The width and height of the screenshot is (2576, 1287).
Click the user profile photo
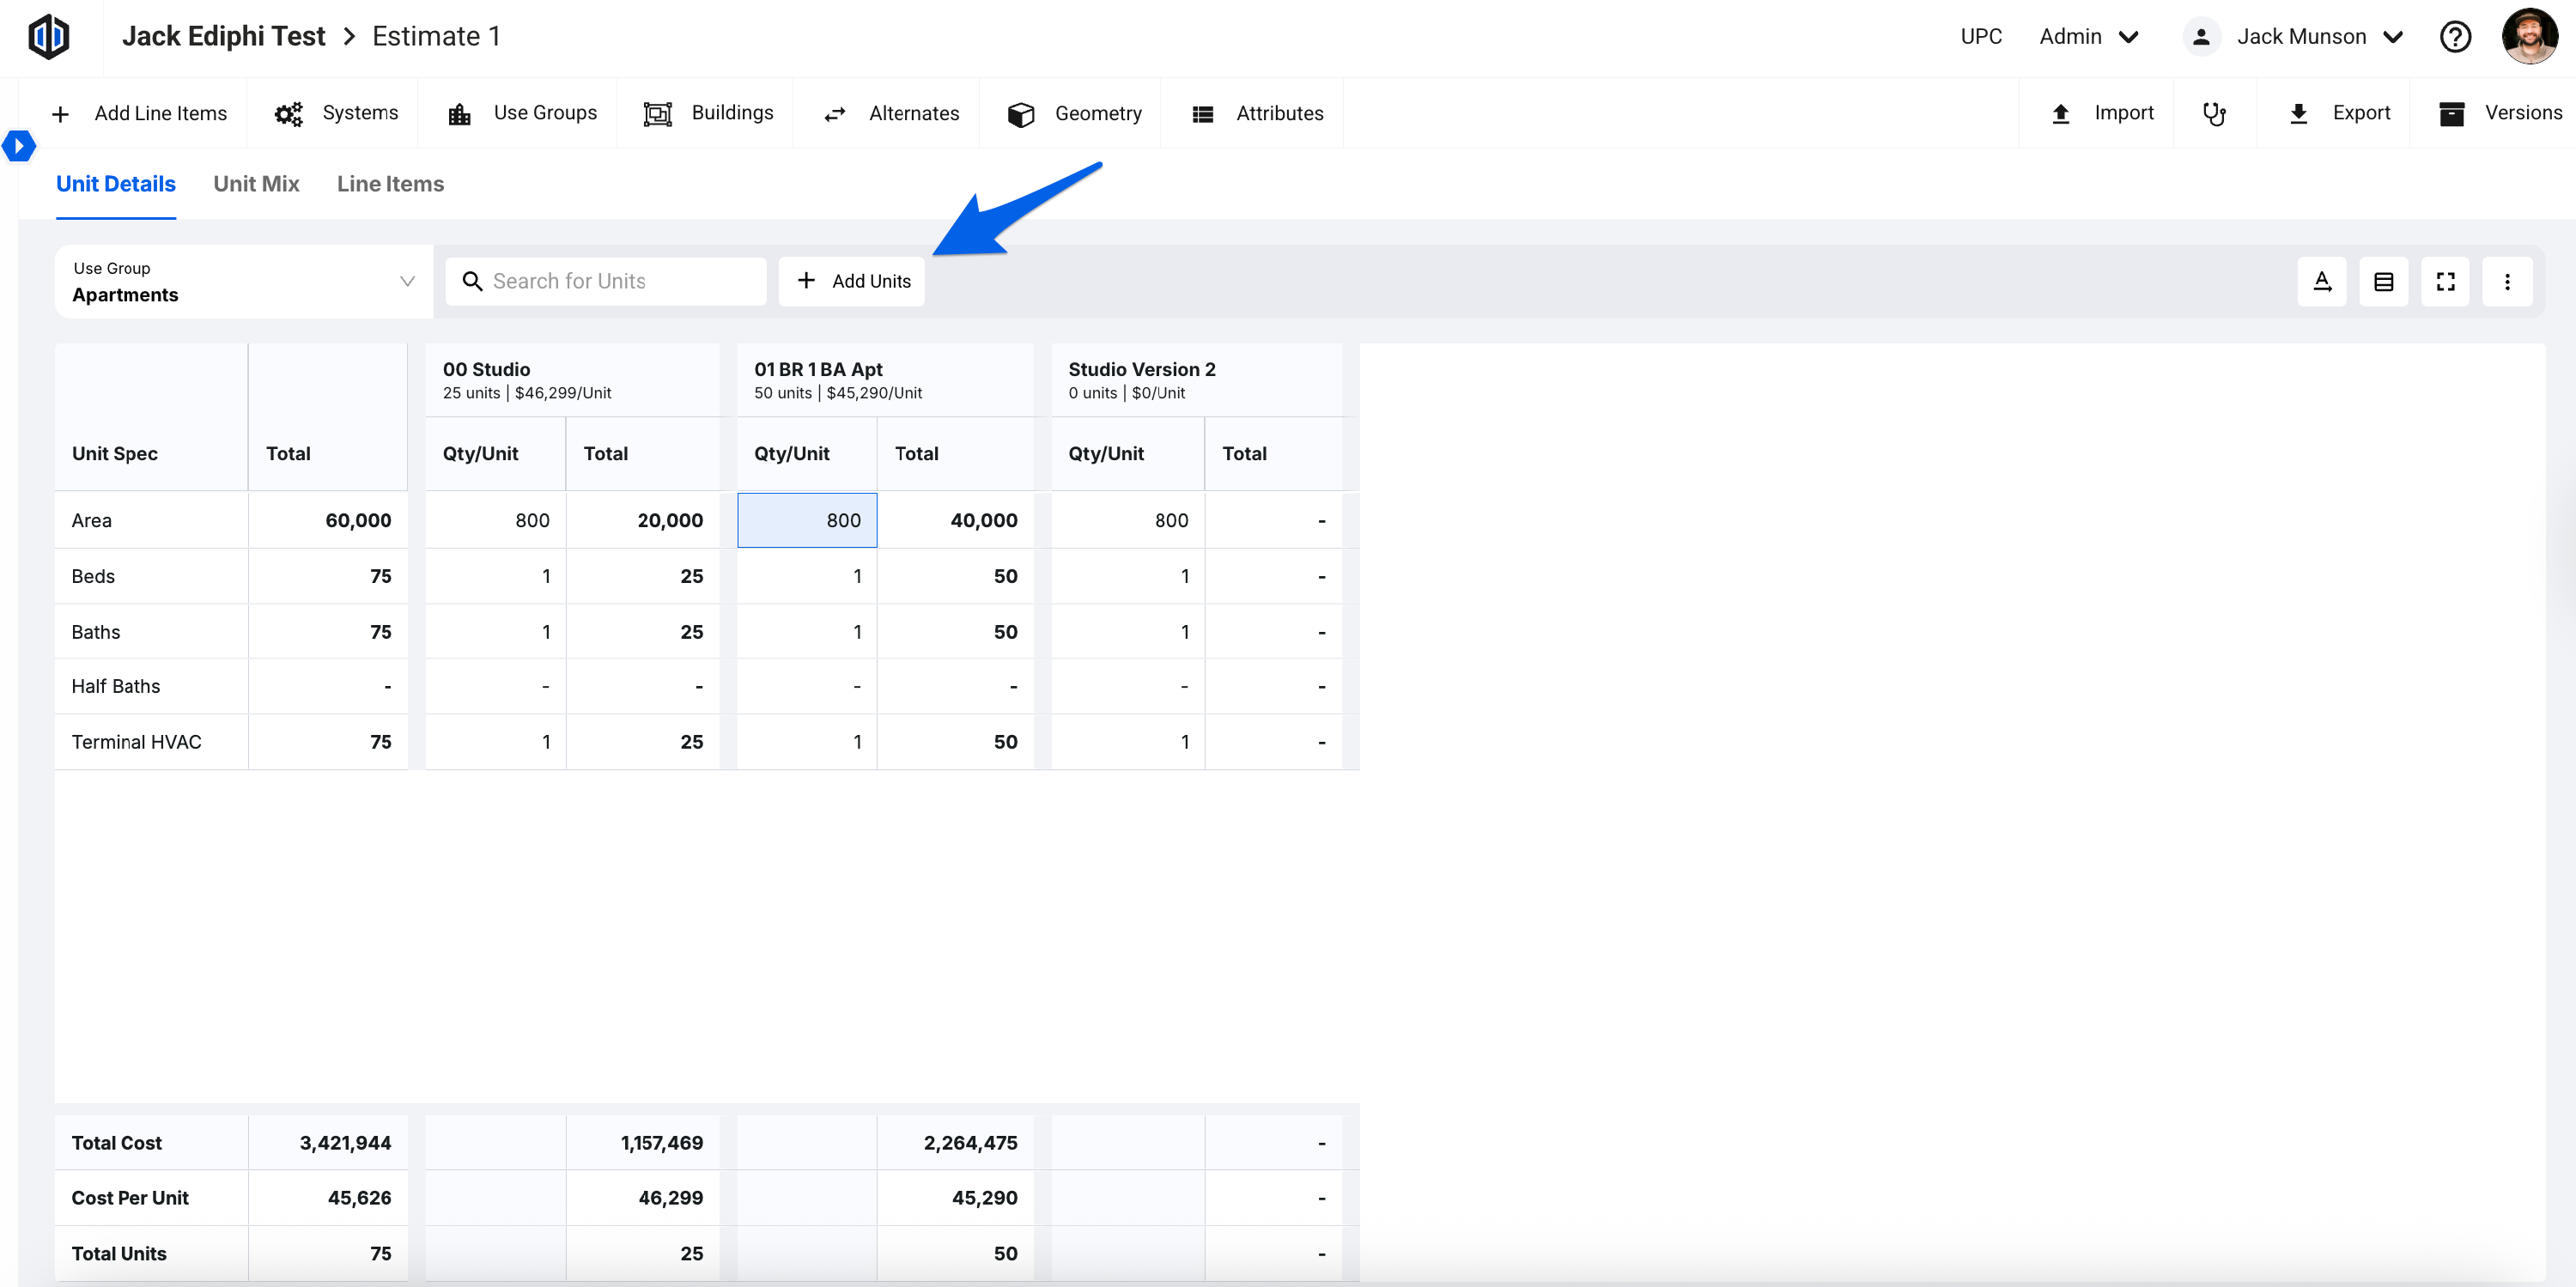tap(2528, 37)
